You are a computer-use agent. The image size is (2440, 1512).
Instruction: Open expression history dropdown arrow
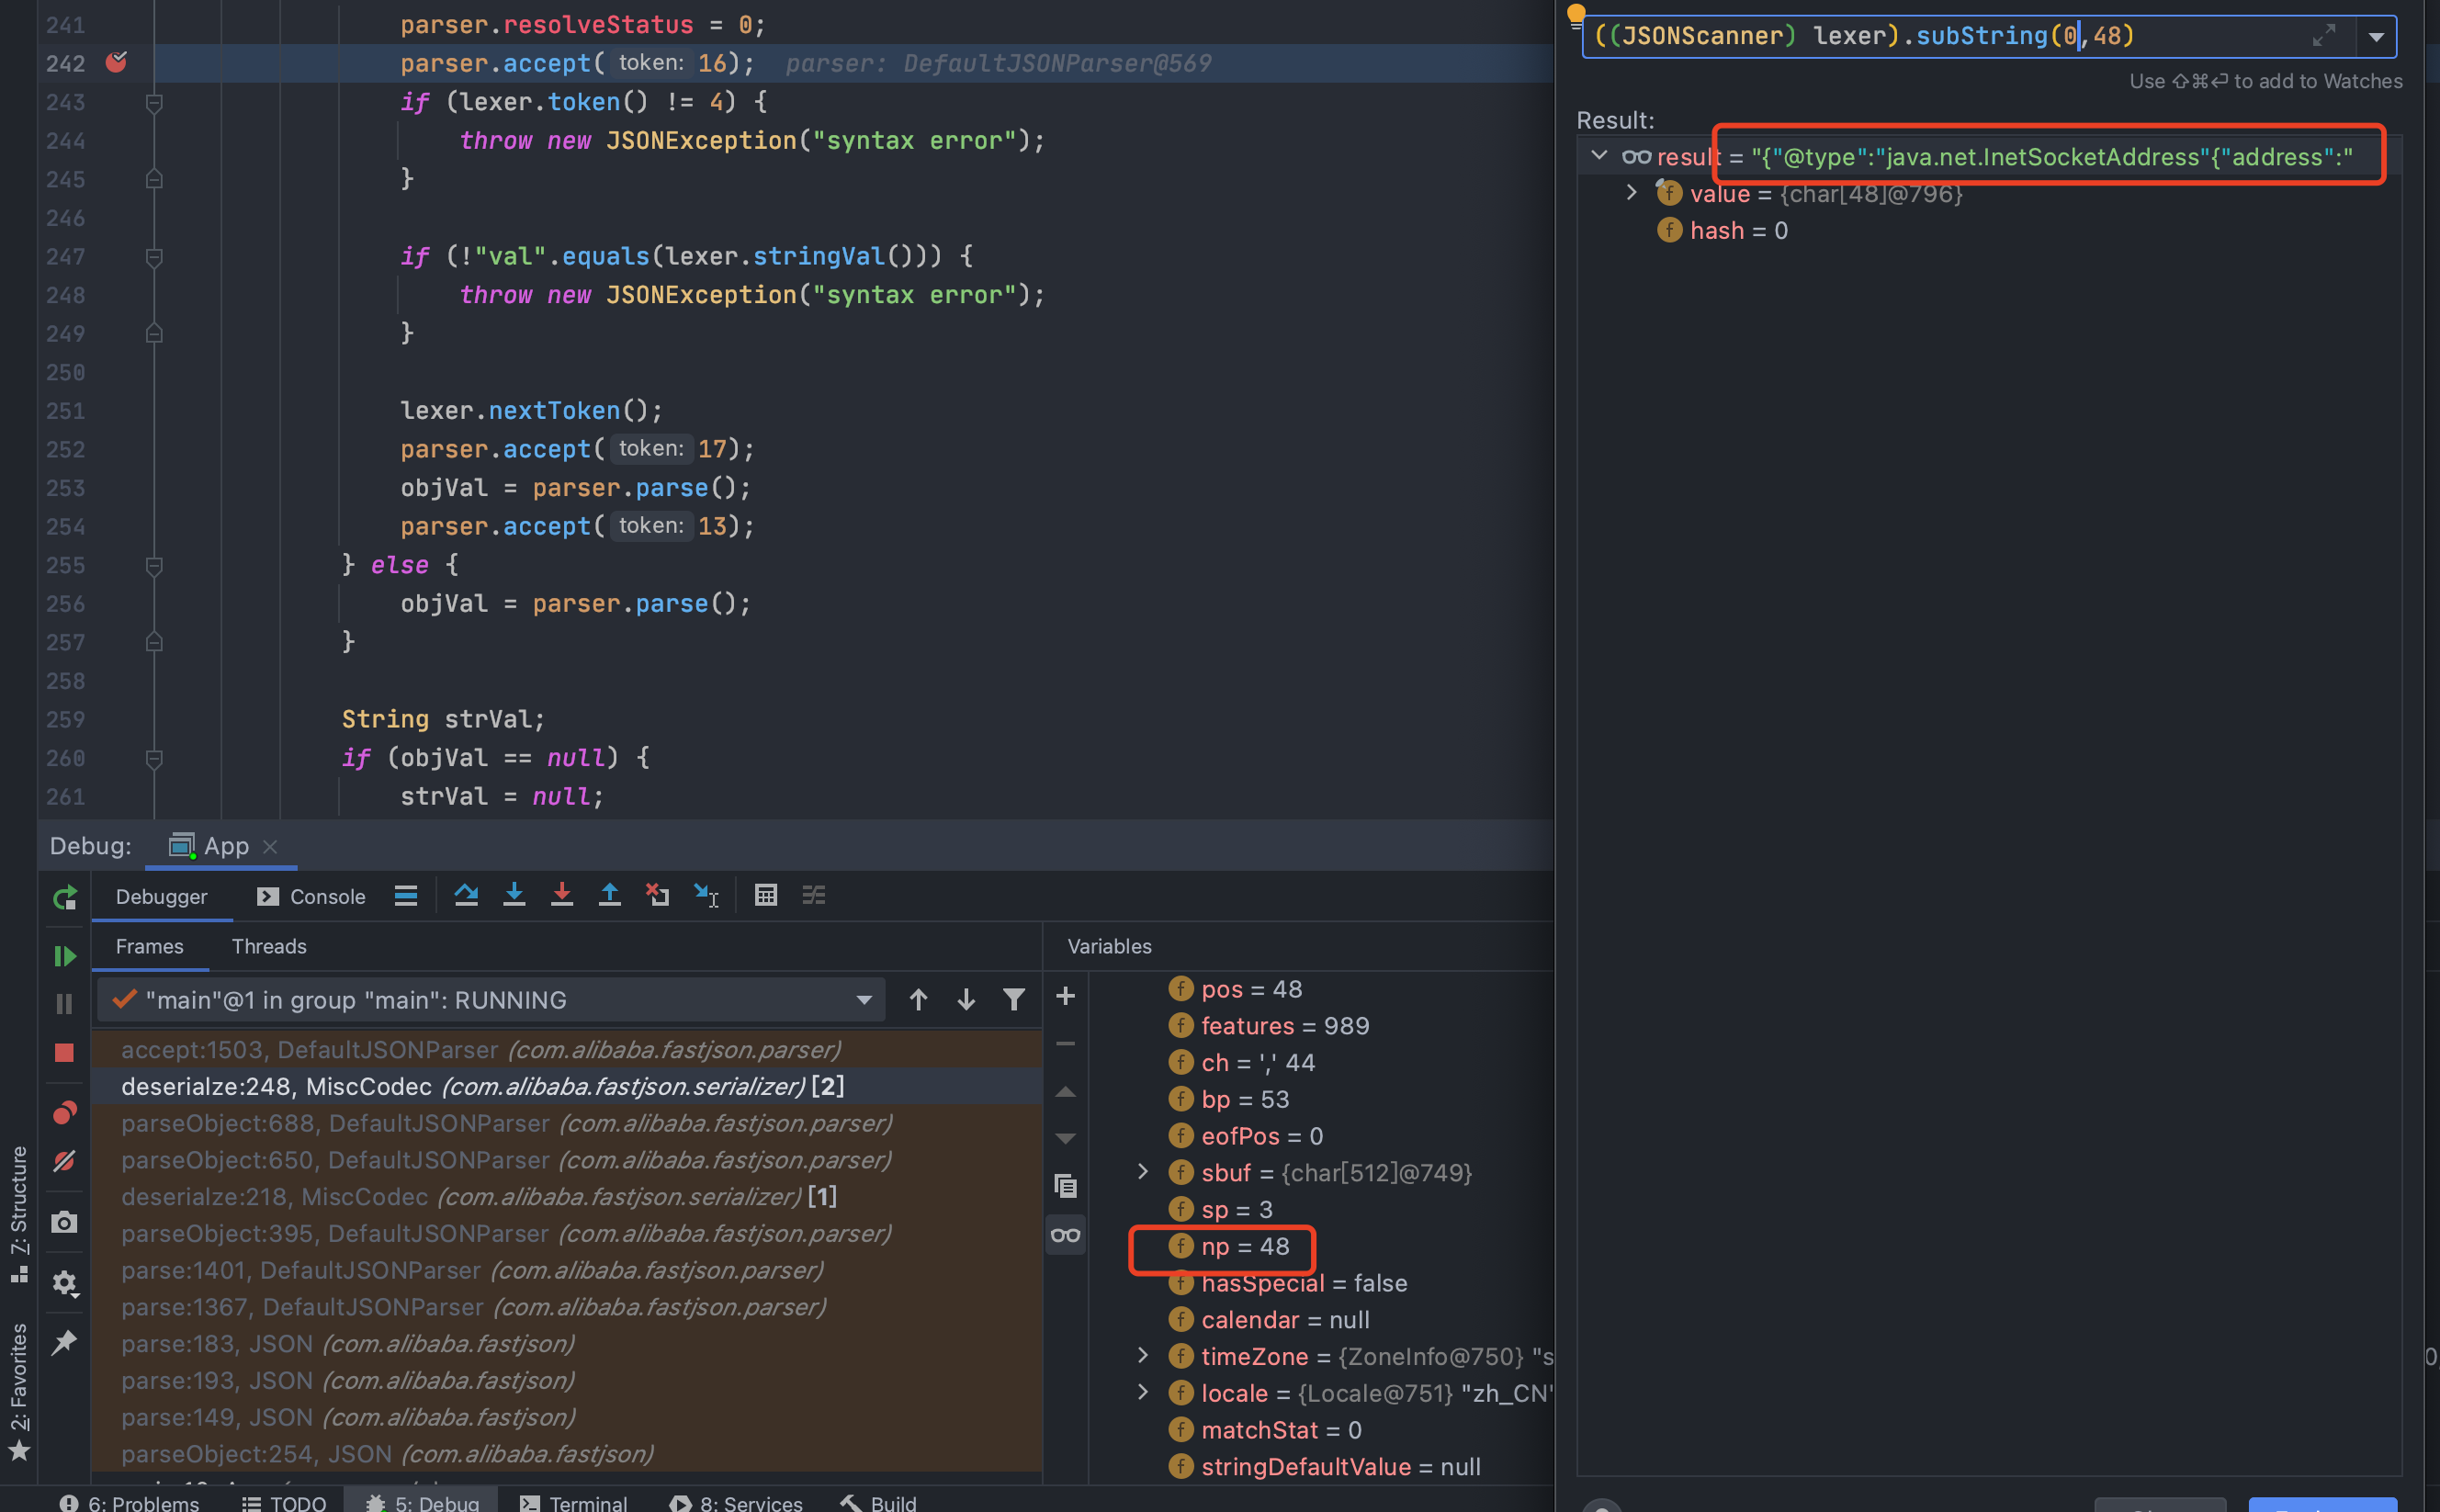pos(2376,37)
